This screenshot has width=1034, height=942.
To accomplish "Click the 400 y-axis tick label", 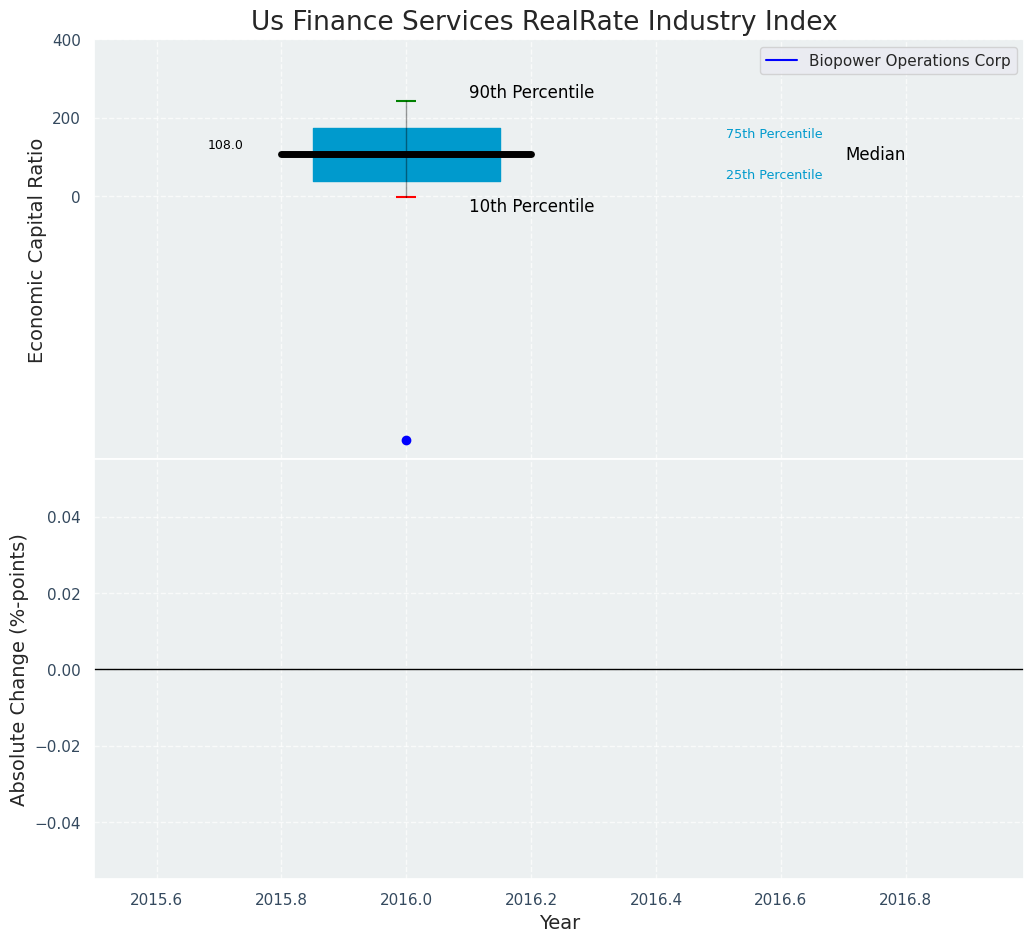I will 66,40.
